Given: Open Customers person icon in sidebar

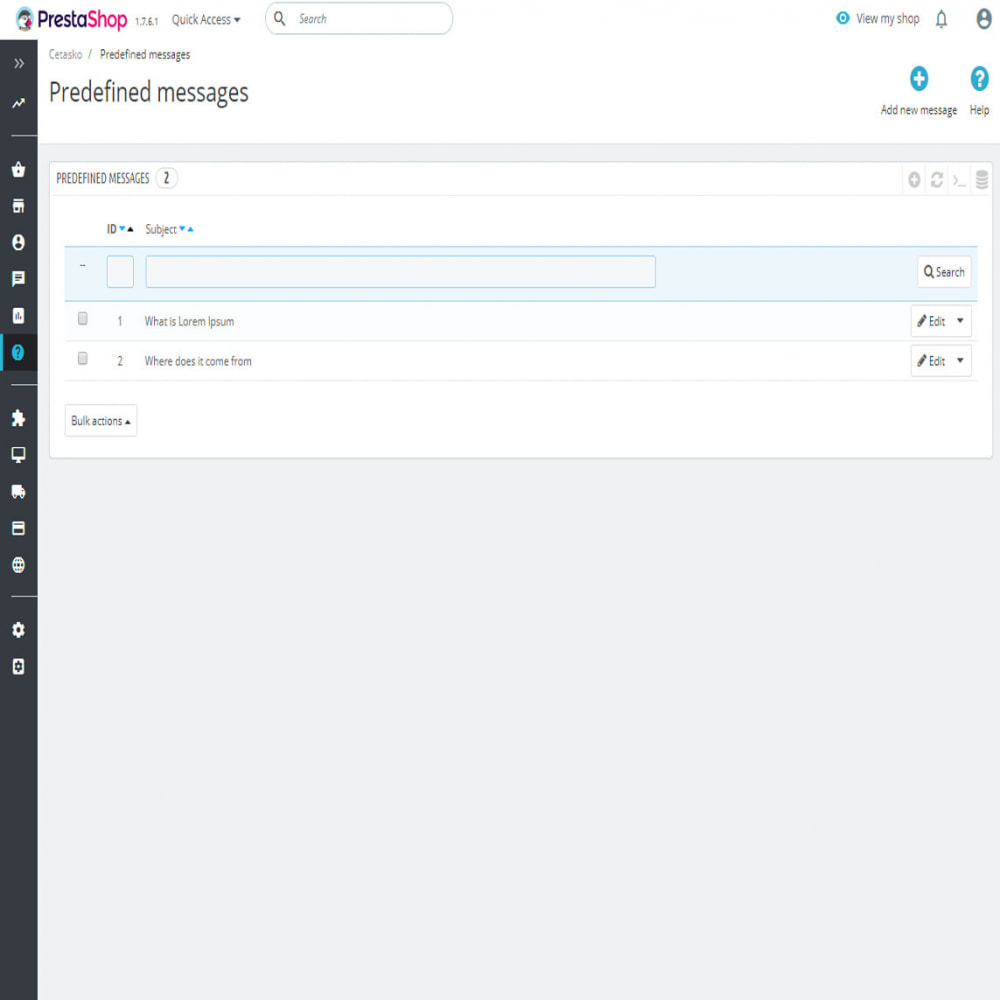Looking at the screenshot, I should 18,242.
